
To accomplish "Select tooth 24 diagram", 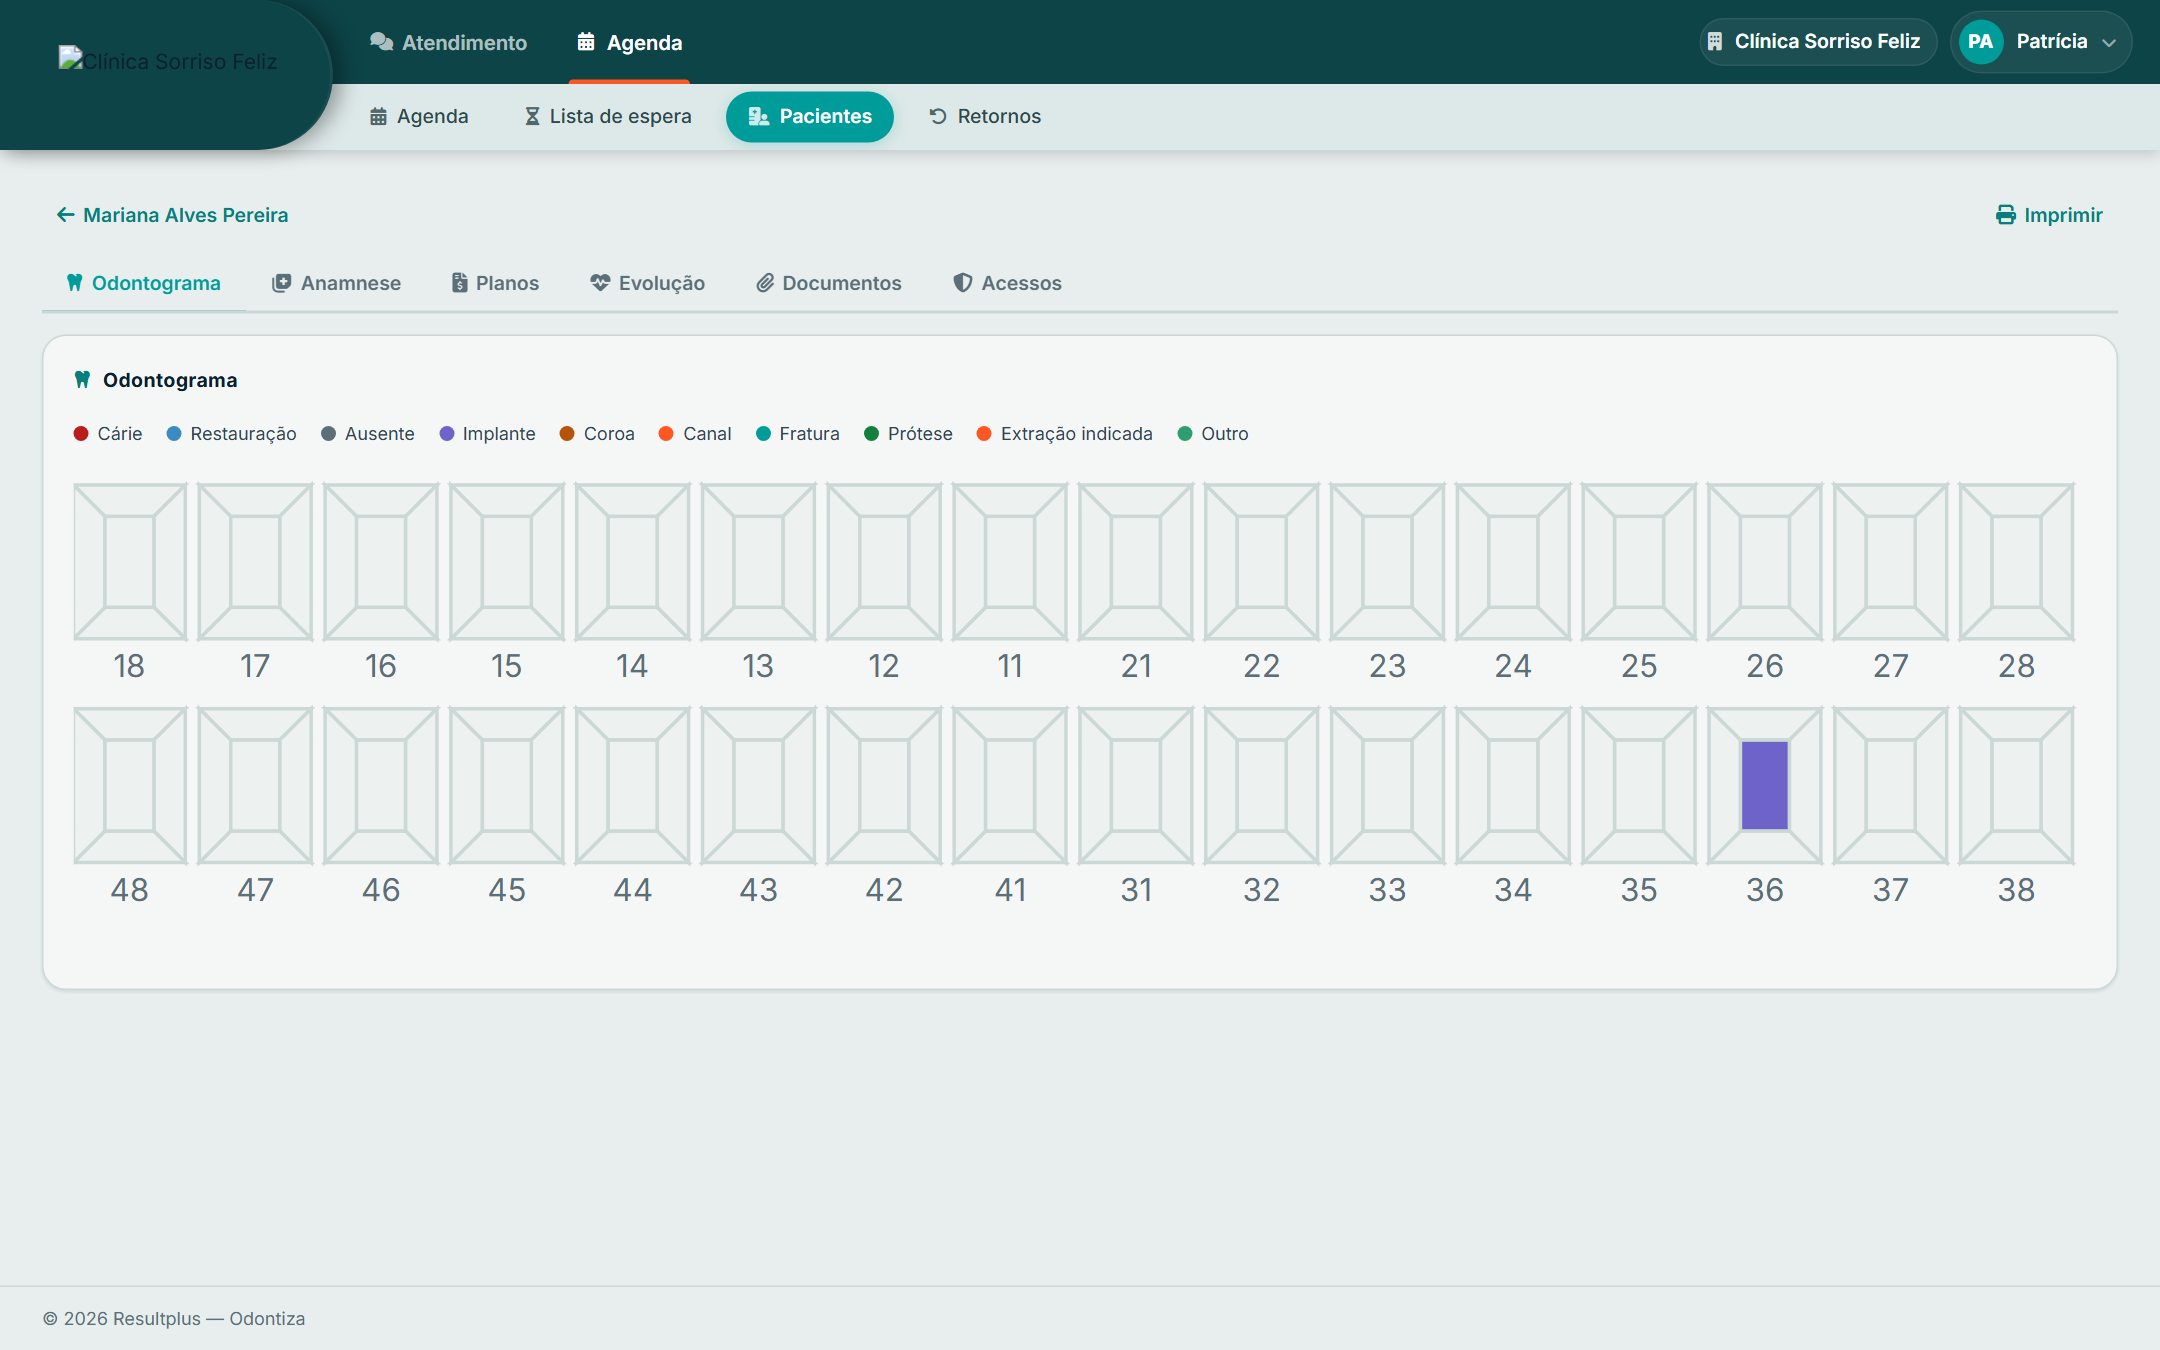I will pos(1513,561).
